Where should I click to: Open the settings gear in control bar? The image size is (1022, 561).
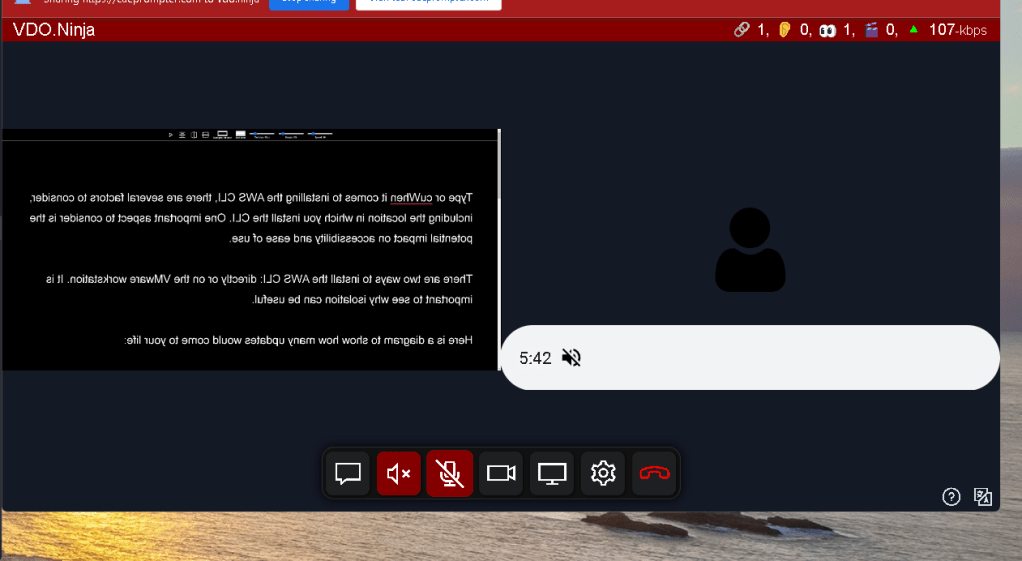603,473
